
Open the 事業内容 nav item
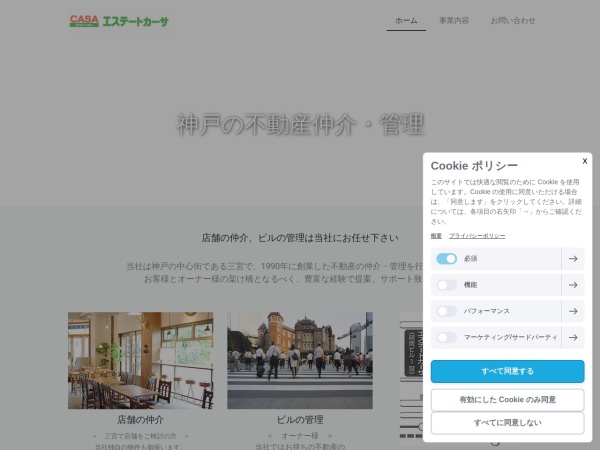(x=454, y=21)
